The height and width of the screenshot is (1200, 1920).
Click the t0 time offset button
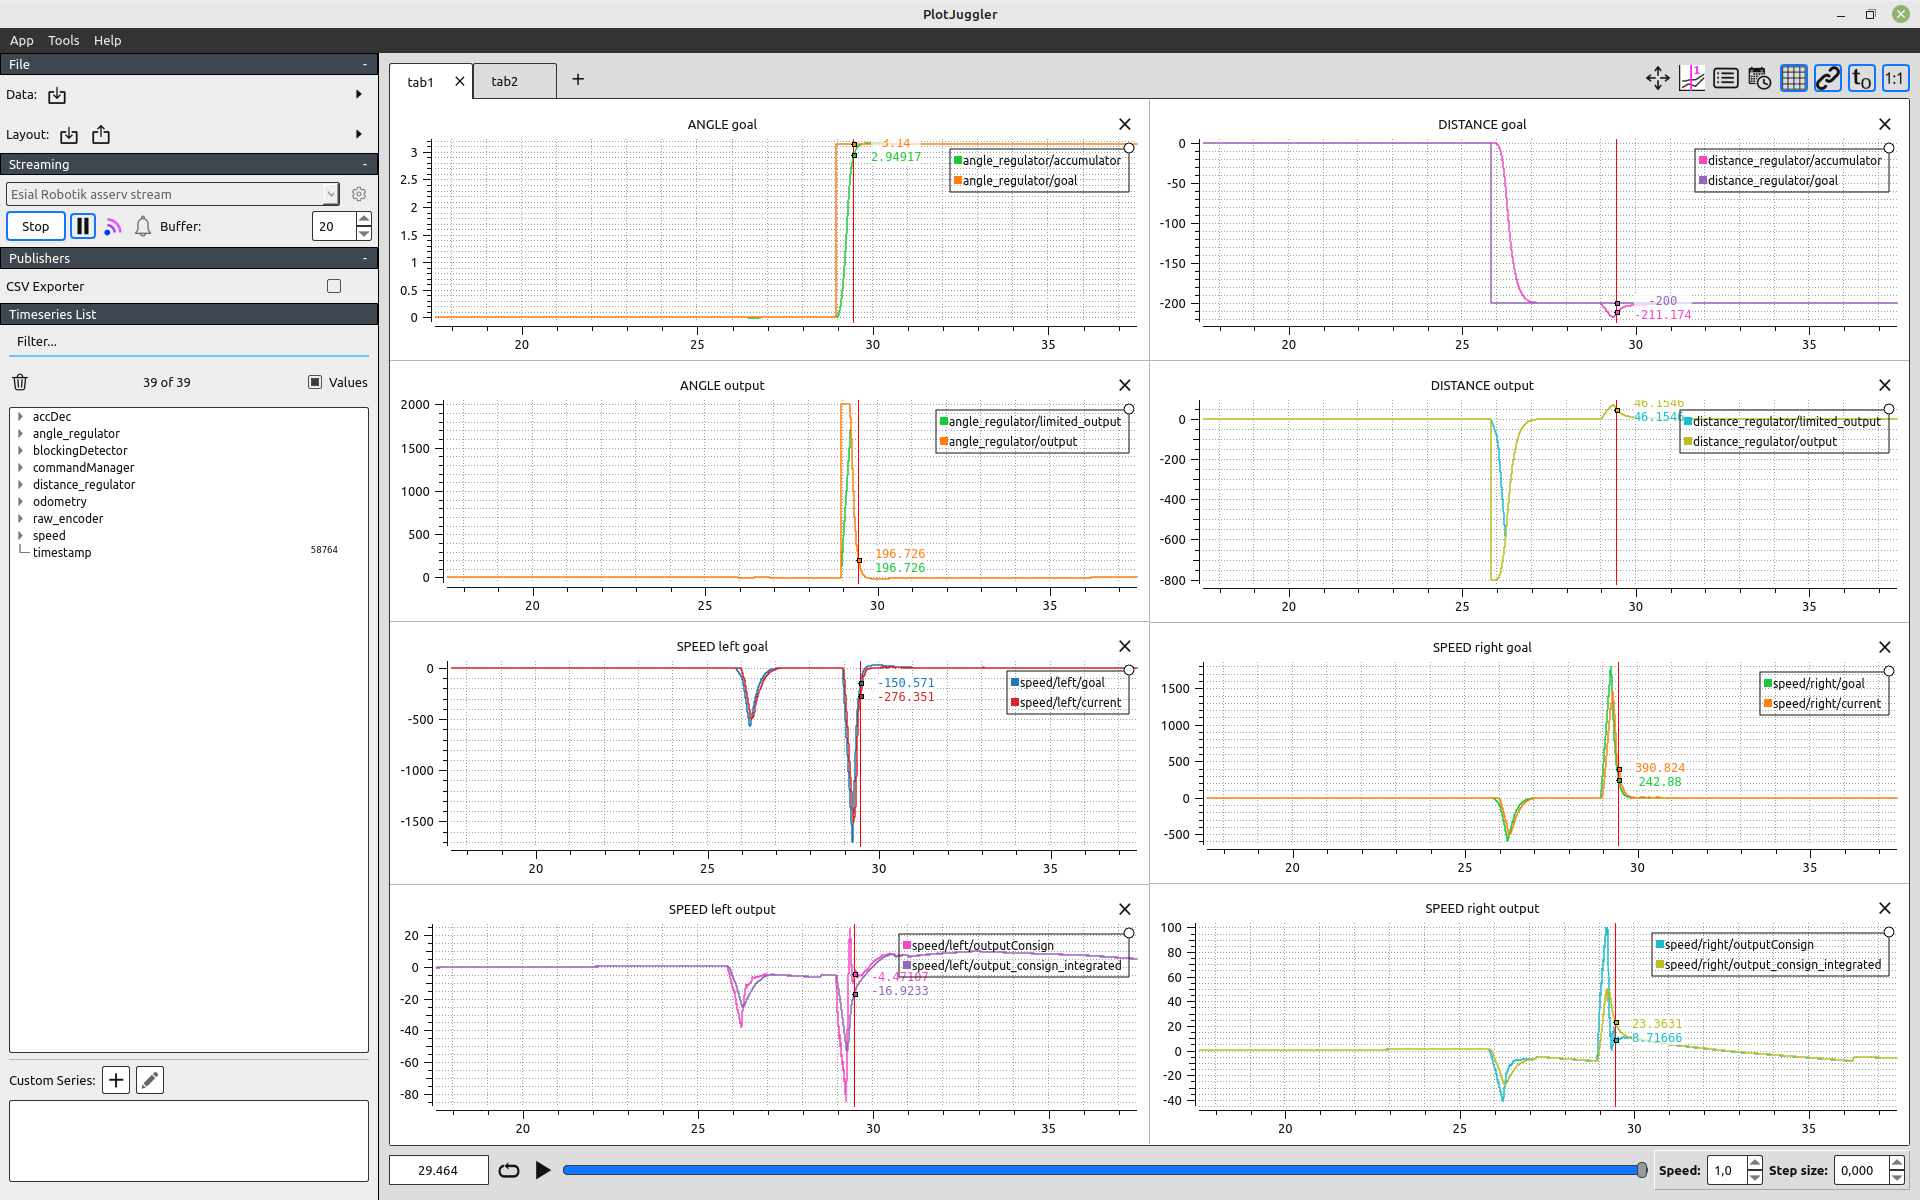(1861, 79)
